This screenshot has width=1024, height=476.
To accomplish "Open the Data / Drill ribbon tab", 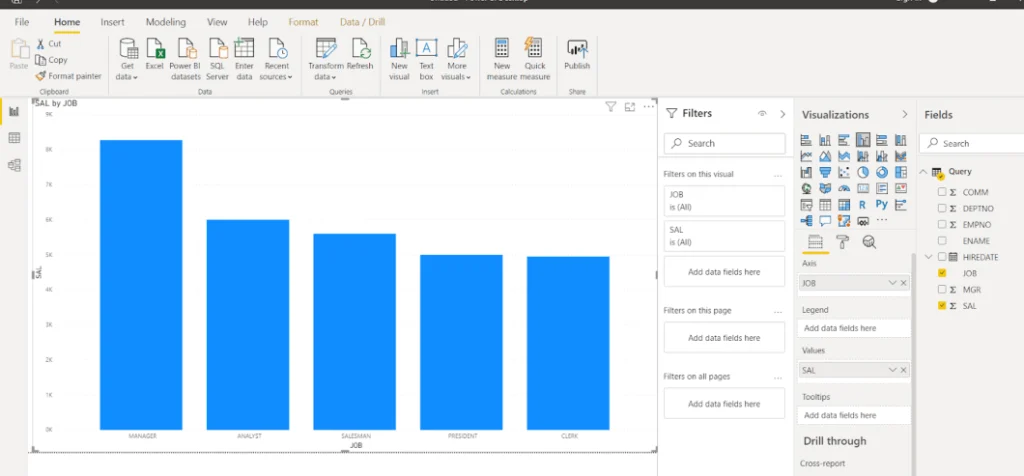I will pyautogui.click(x=362, y=22).
